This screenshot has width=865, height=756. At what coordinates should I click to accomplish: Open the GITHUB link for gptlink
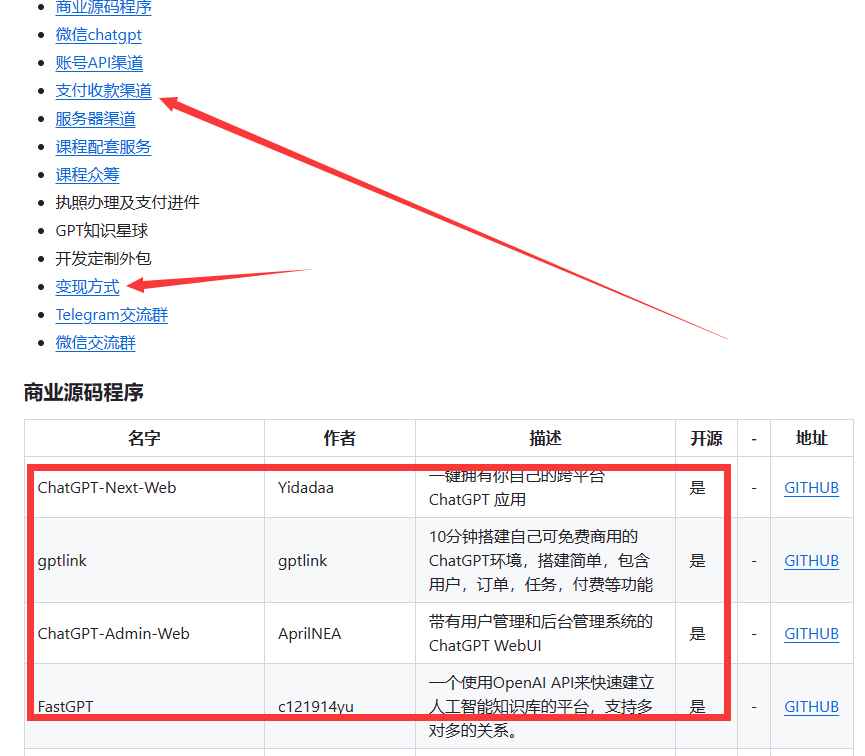tap(811, 561)
